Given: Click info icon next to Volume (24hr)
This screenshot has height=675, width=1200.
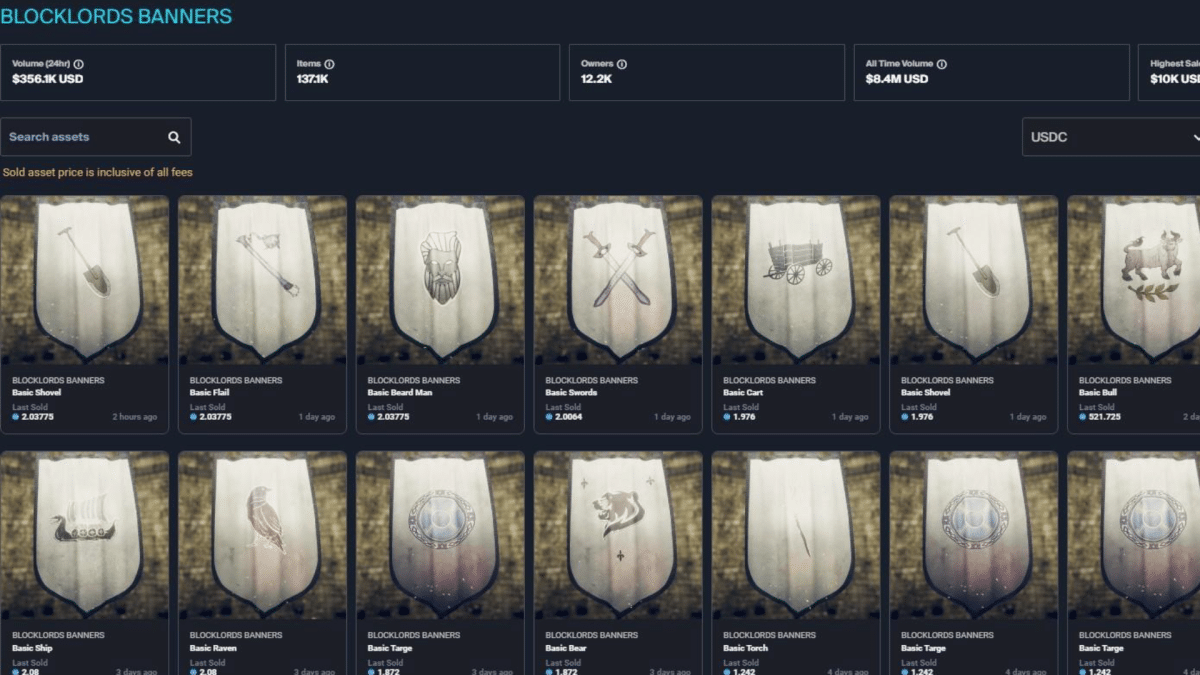Looking at the screenshot, I should point(79,64).
